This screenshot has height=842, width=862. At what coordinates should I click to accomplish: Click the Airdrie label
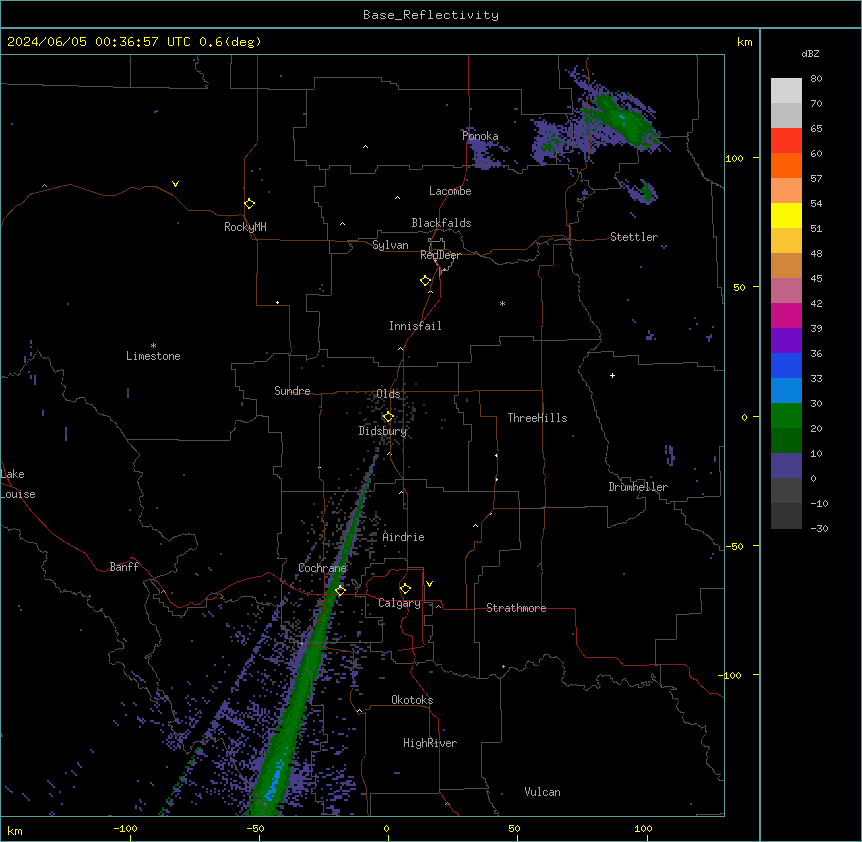403,537
